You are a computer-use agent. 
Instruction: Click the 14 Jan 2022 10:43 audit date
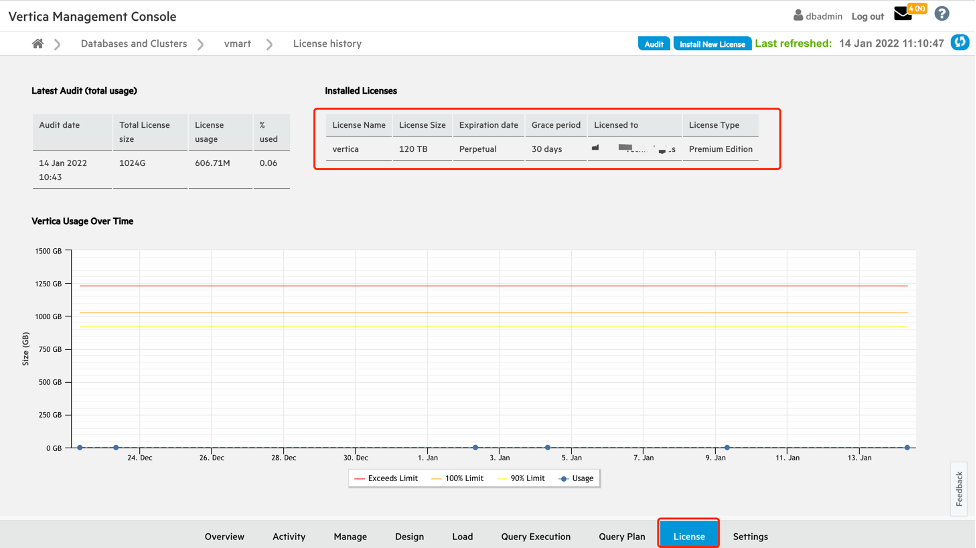pos(72,170)
